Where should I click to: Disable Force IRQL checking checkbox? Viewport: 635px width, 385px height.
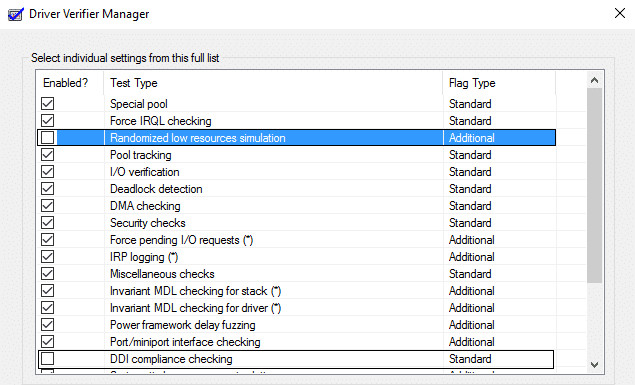coord(47,121)
